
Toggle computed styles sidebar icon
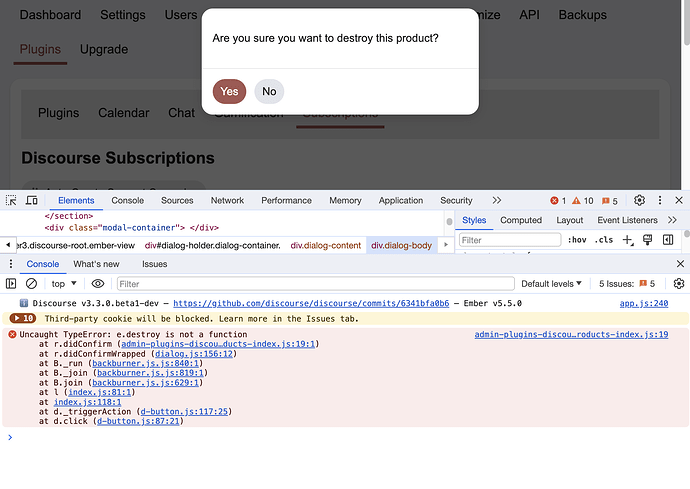click(x=668, y=240)
